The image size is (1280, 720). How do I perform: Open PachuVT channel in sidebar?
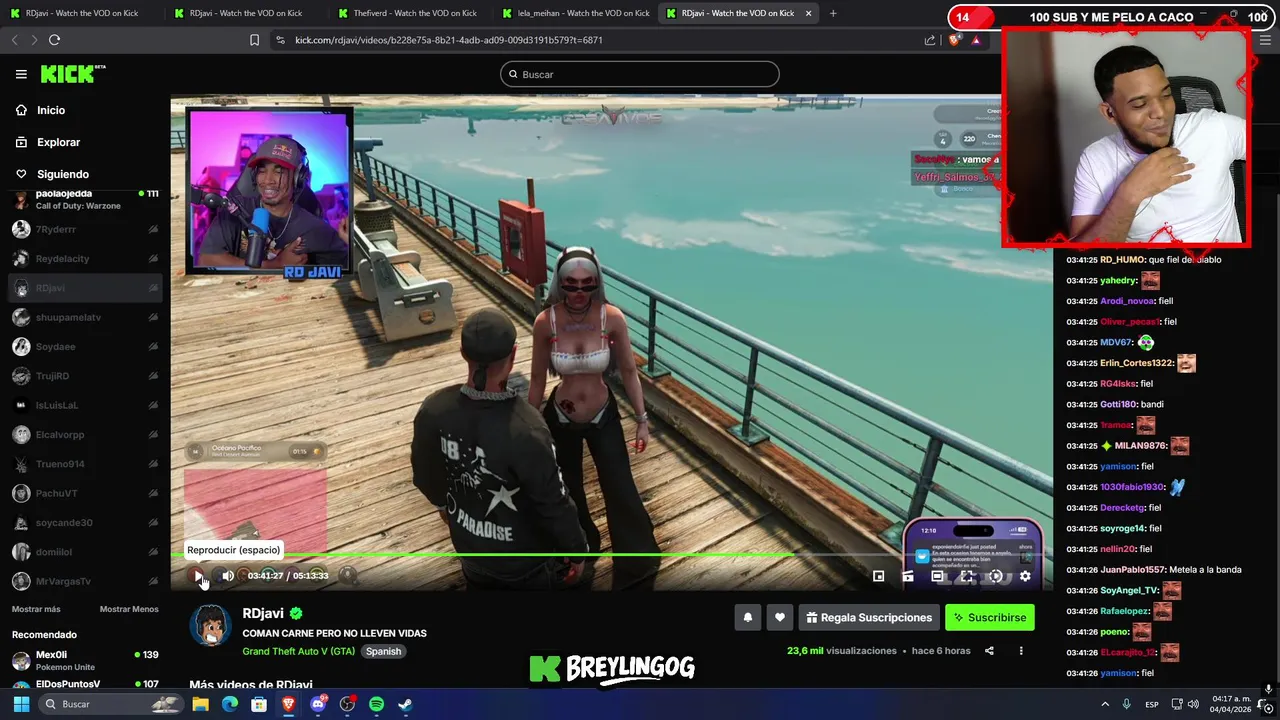85,493
